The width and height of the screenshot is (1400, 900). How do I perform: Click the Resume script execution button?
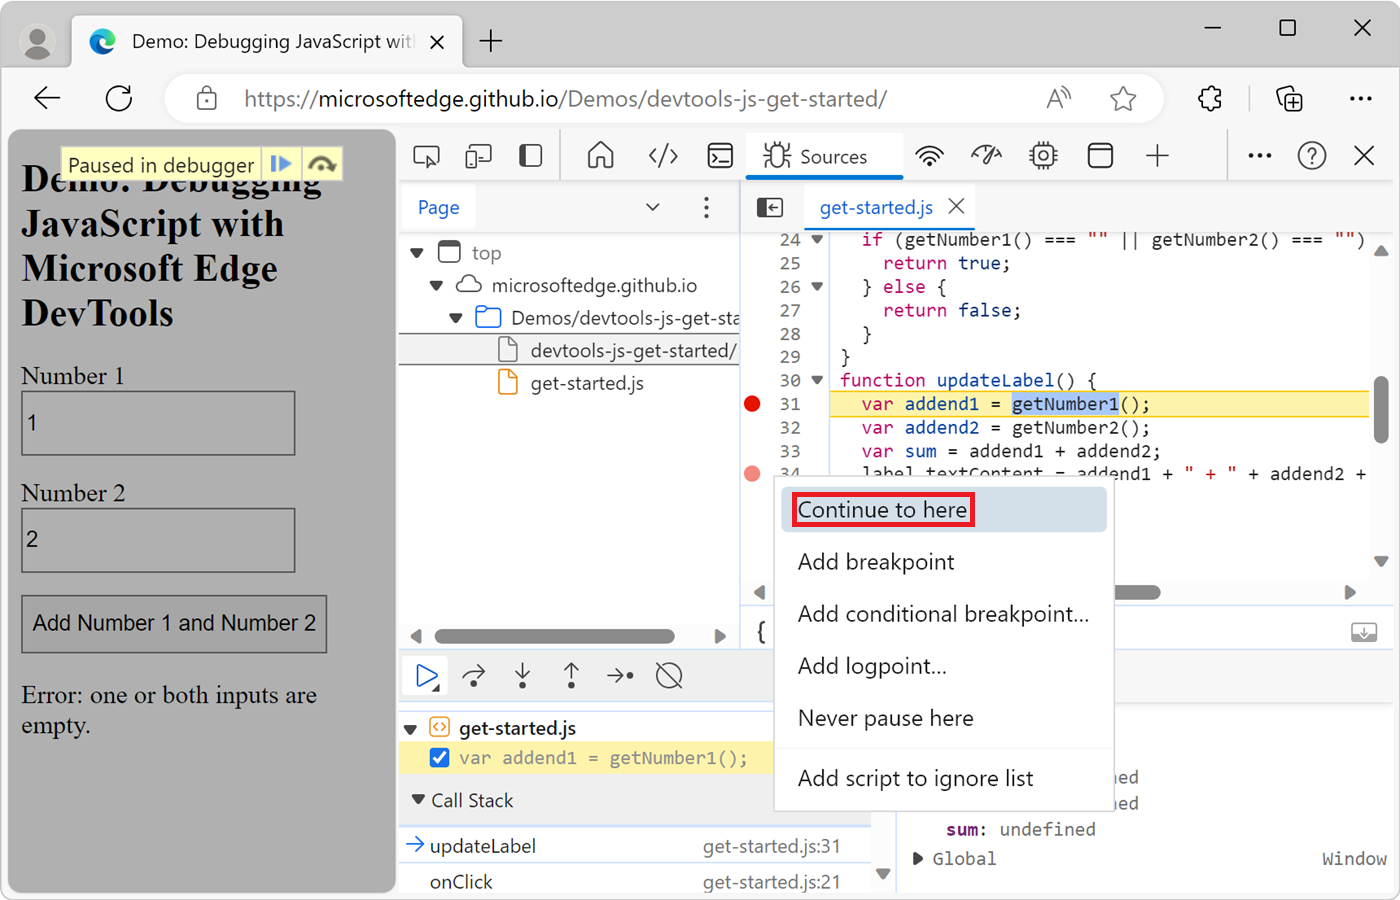427,677
